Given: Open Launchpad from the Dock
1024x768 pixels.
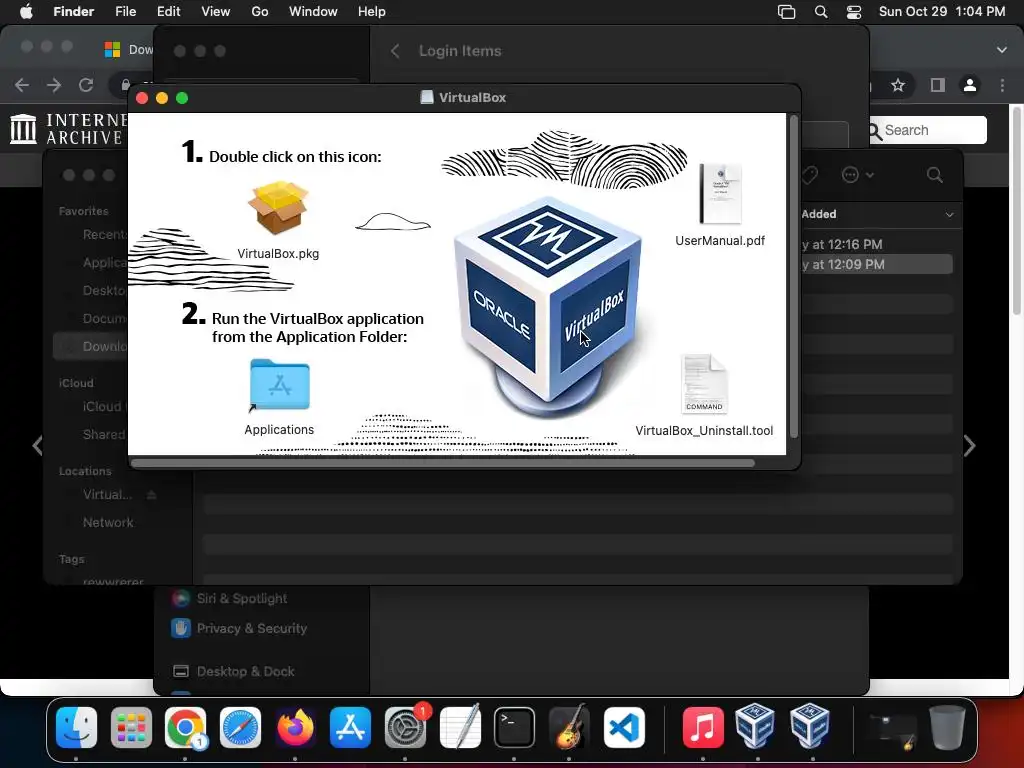Looking at the screenshot, I should [131, 727].
